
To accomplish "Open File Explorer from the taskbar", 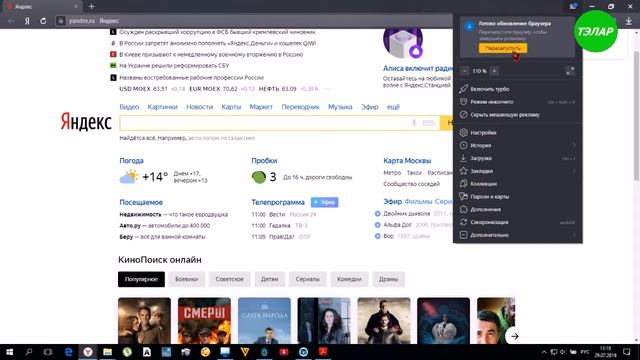I will [107, 352].
